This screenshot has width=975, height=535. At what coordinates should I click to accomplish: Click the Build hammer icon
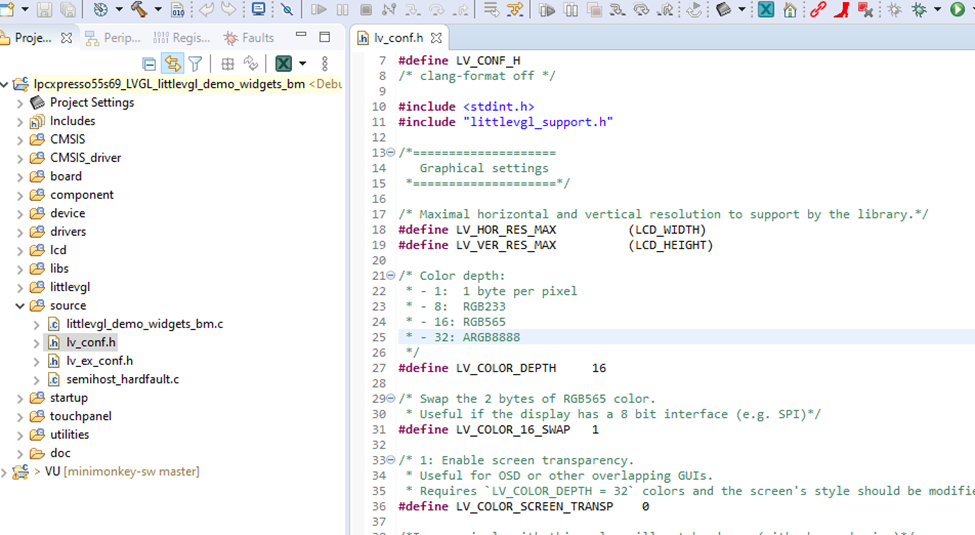pyautogui.click(x=138, y=10)
